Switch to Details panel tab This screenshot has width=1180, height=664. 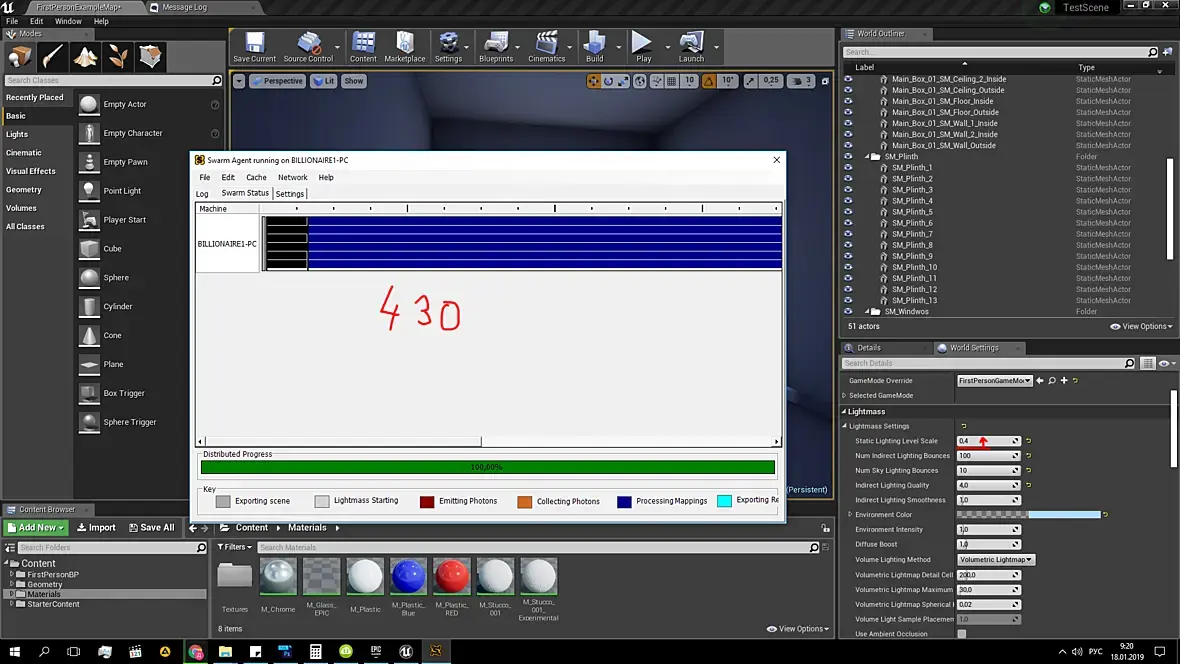coord(868,348)
